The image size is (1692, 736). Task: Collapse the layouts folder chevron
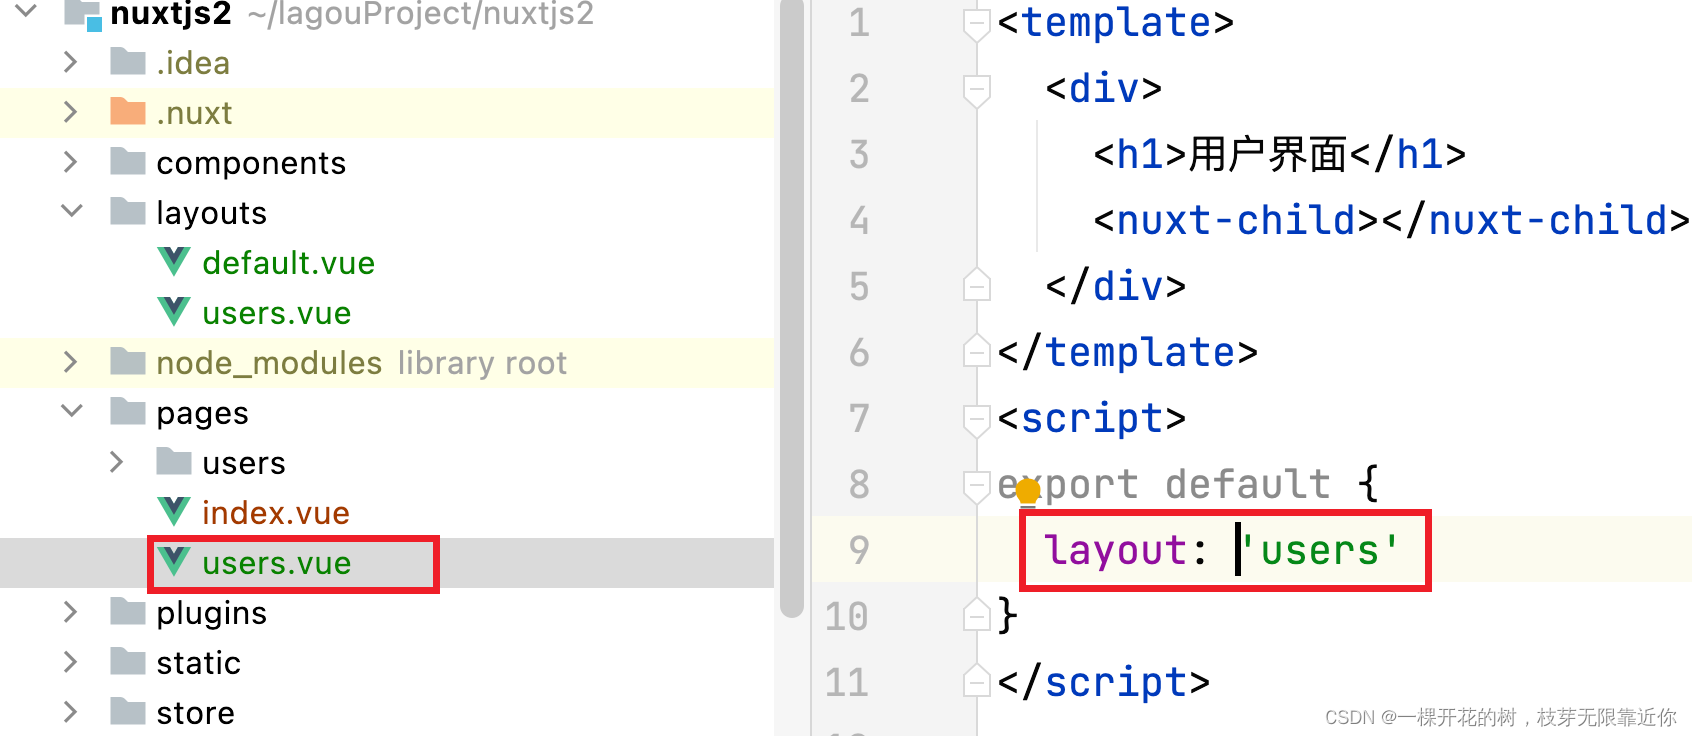pos(72,211)
